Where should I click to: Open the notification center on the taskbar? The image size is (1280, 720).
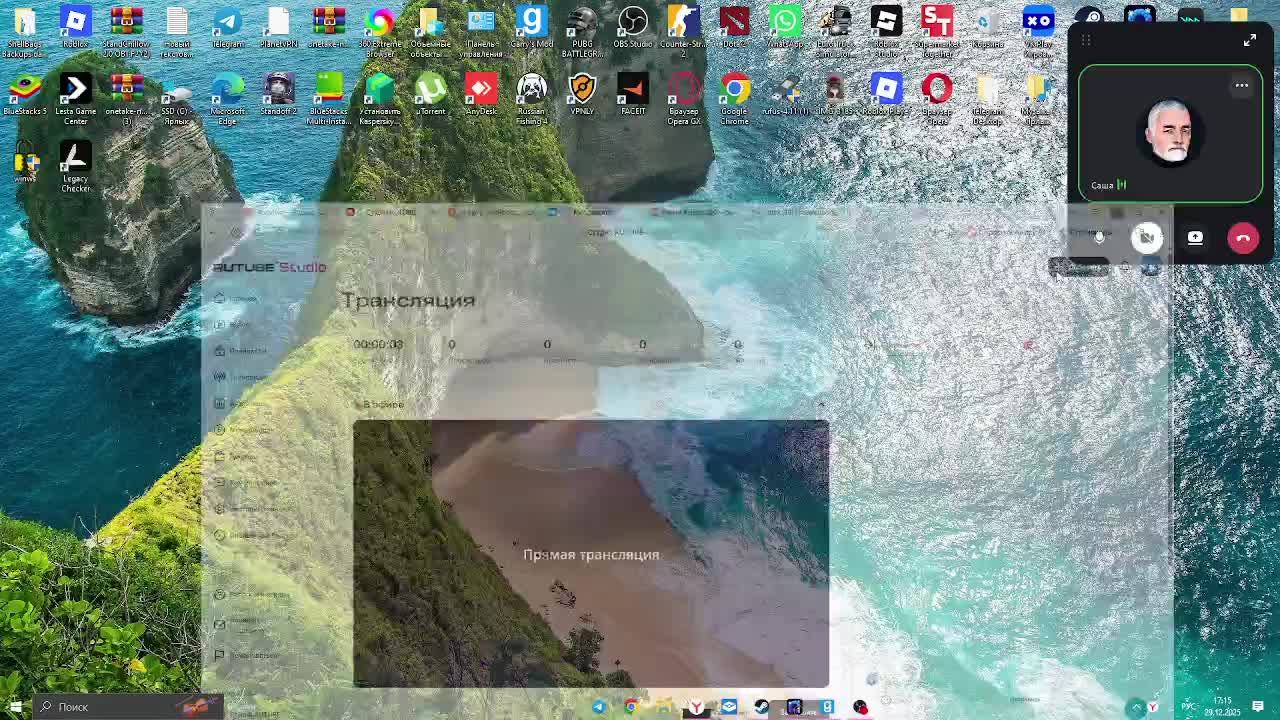[1258, 707]
